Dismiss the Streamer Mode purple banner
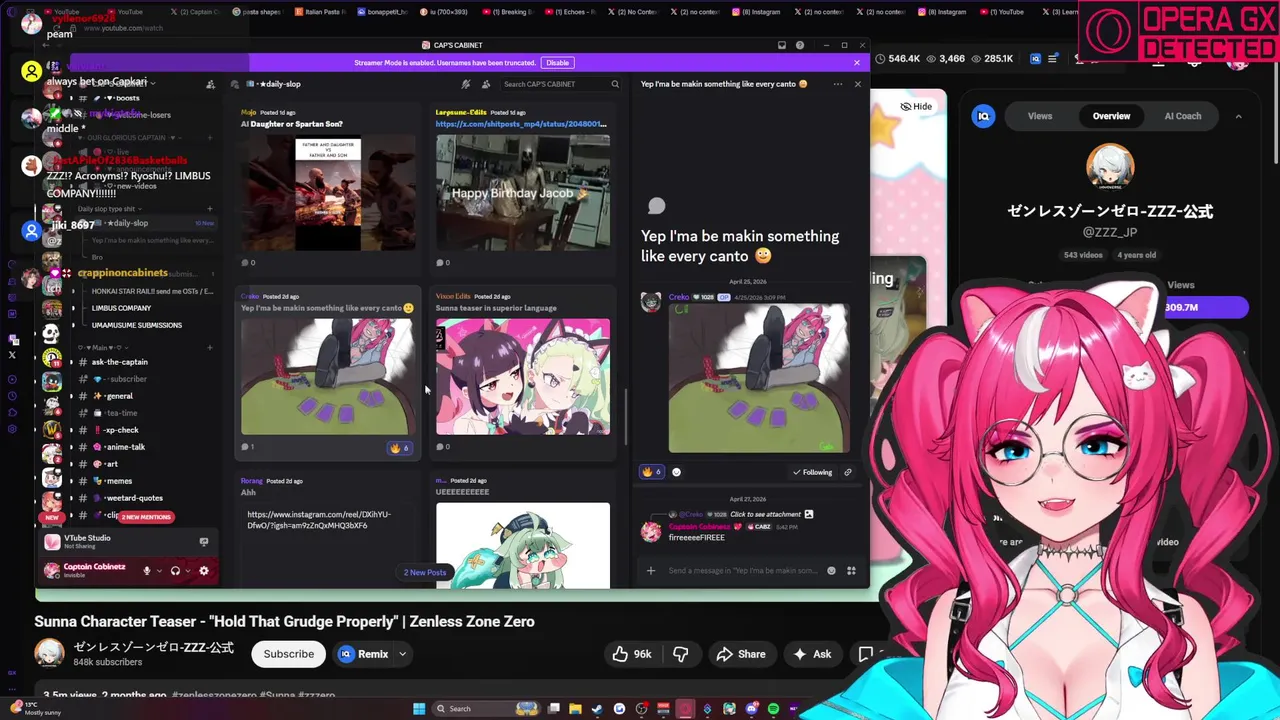 pos(857,63)
